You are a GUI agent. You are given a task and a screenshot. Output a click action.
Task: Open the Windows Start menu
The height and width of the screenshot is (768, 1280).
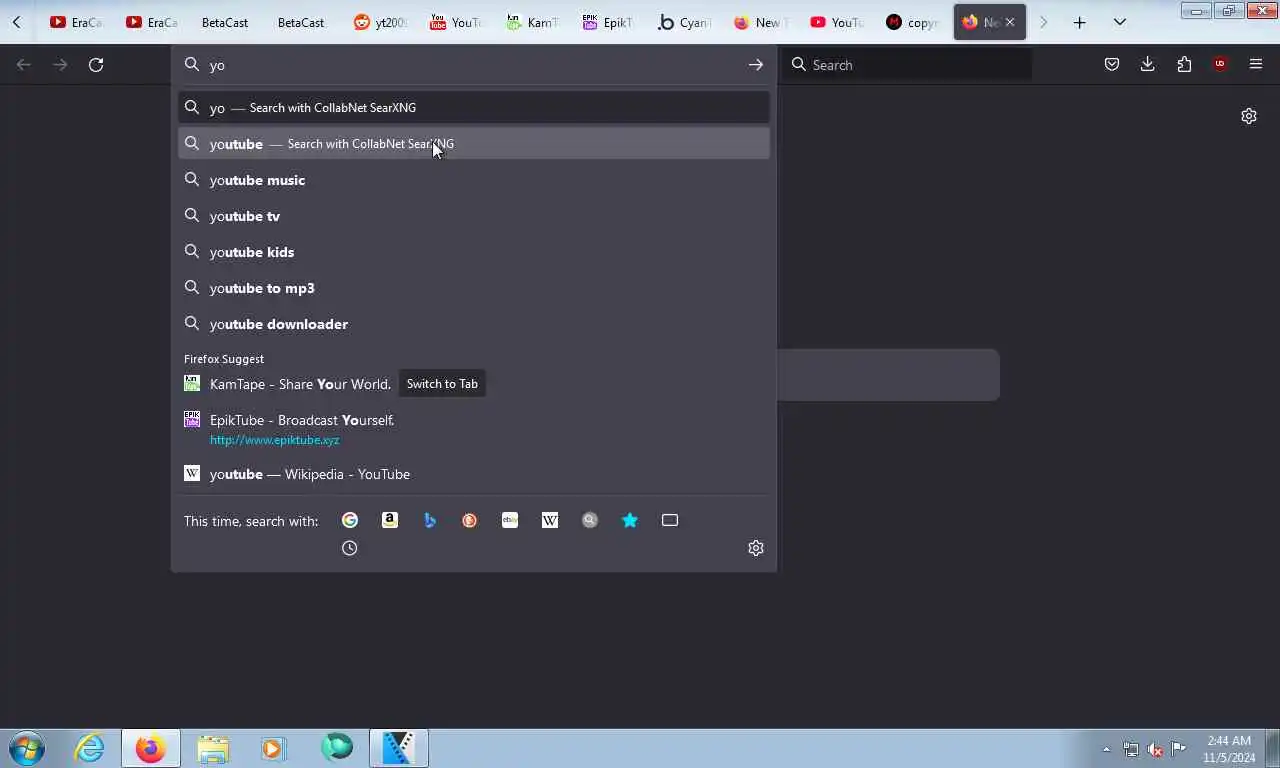[x=27, y=748]
